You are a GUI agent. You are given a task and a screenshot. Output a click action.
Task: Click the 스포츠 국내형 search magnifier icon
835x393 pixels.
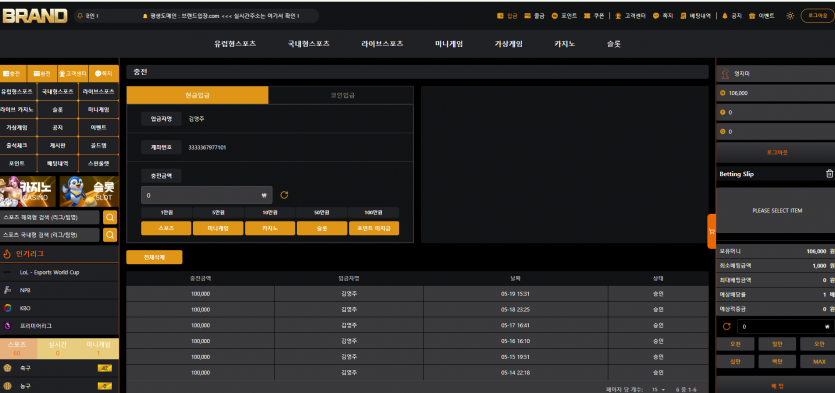tap(110, 235)
